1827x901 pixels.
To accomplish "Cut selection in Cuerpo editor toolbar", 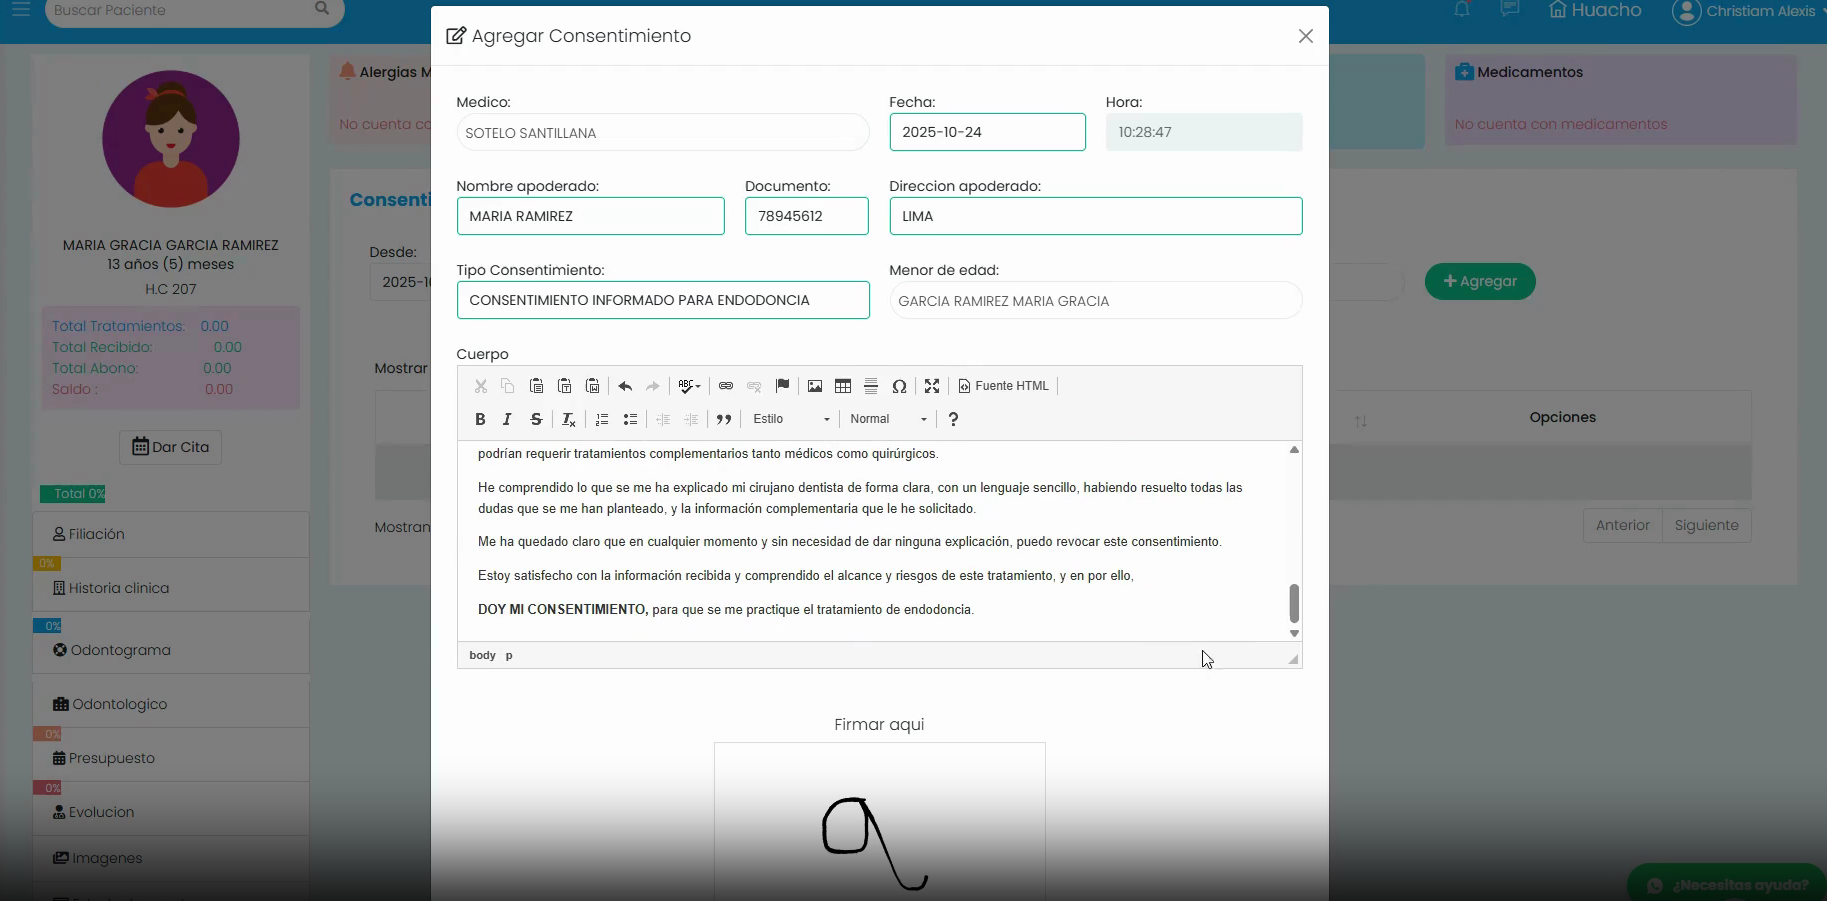I will 480,386.
